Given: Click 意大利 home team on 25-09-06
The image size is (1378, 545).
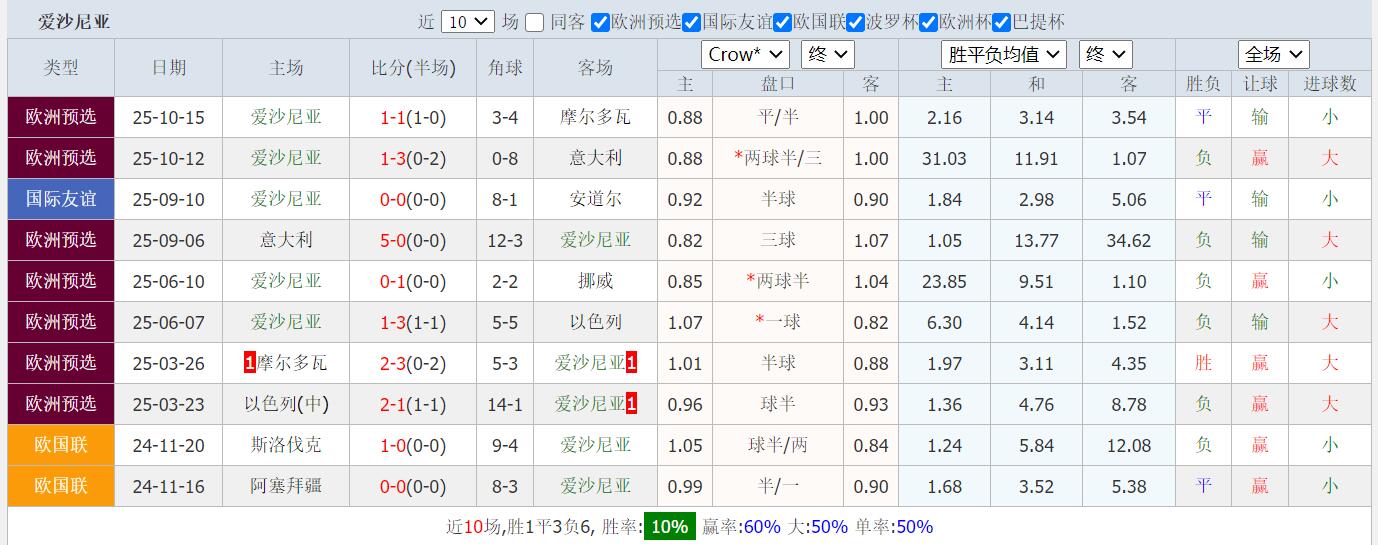Looking at the screenshot, I should click(286, 241).
